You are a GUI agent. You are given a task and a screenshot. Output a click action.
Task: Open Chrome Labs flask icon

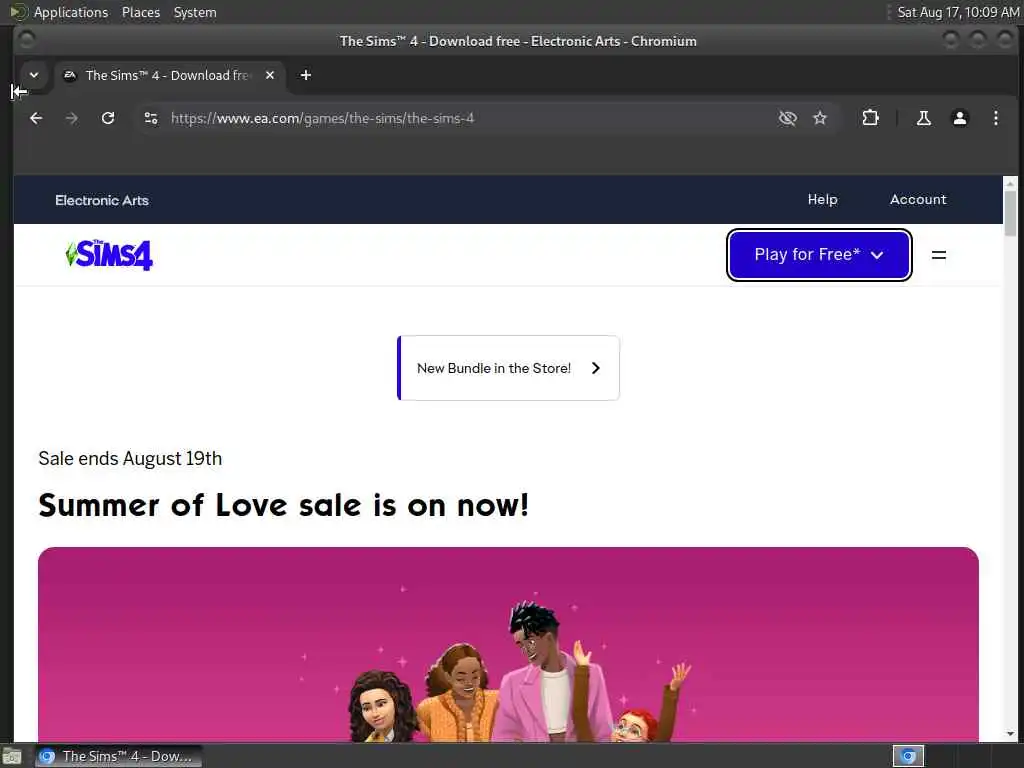[923, 118]
